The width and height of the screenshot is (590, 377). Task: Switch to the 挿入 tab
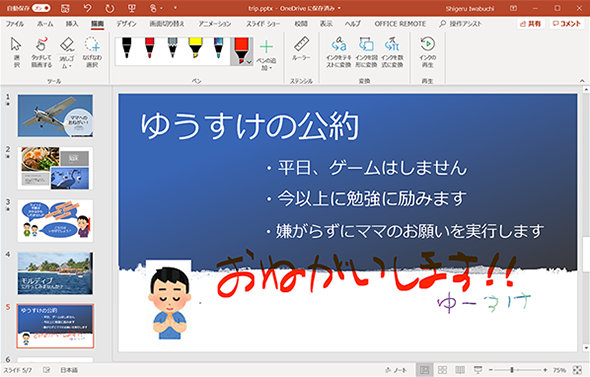click(72, 24)
